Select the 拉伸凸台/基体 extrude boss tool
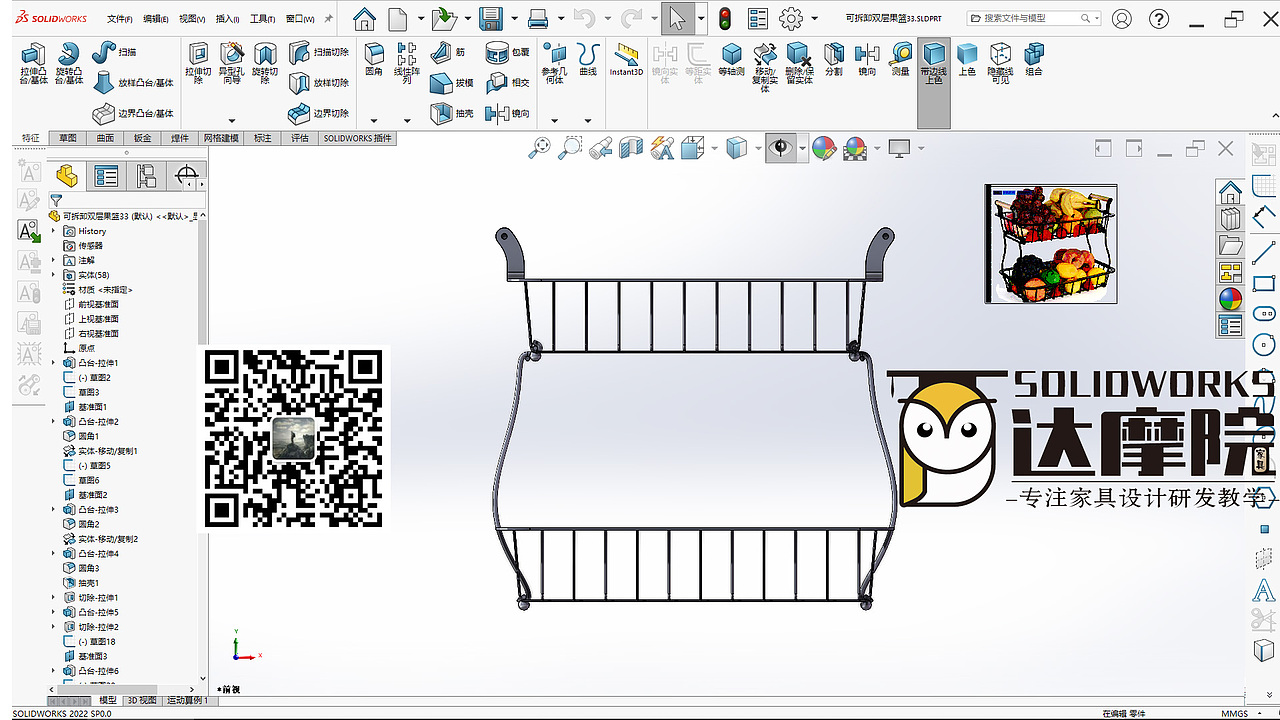1280x720 pixels. (34, 65)
